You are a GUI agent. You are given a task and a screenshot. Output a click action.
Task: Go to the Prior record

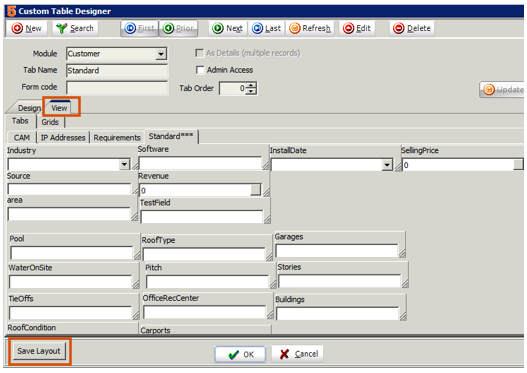178,28
